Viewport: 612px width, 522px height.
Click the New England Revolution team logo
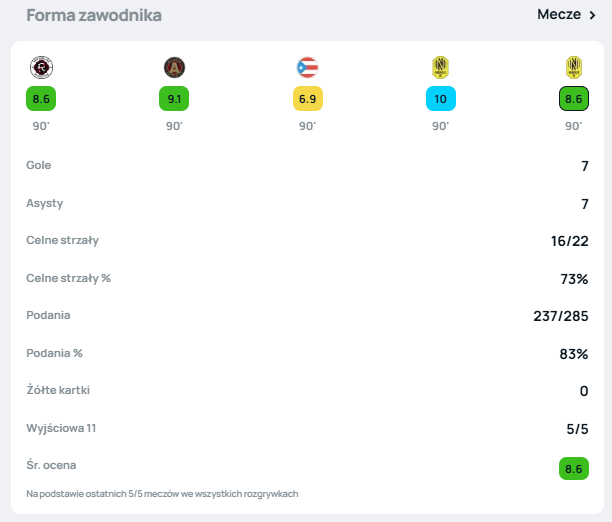click(41, 67)
